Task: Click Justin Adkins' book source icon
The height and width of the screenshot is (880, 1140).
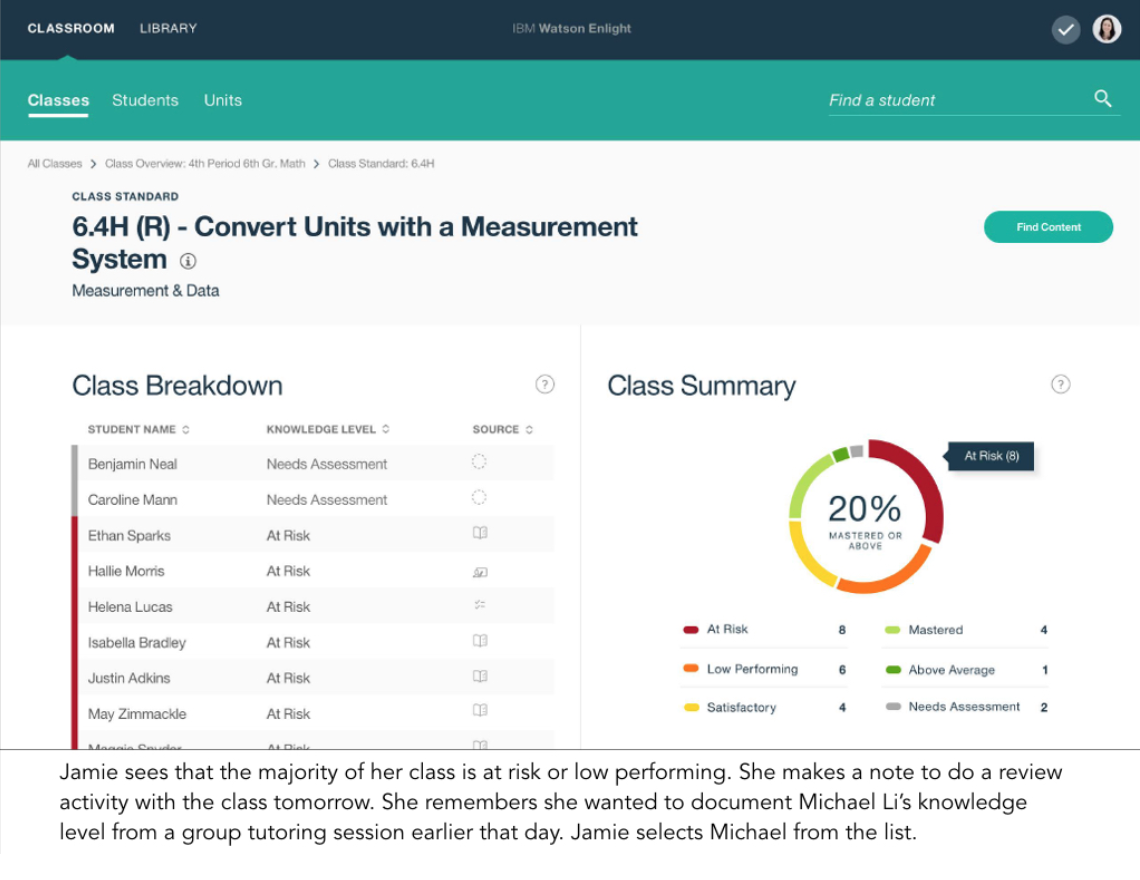Action: [479, 676]
